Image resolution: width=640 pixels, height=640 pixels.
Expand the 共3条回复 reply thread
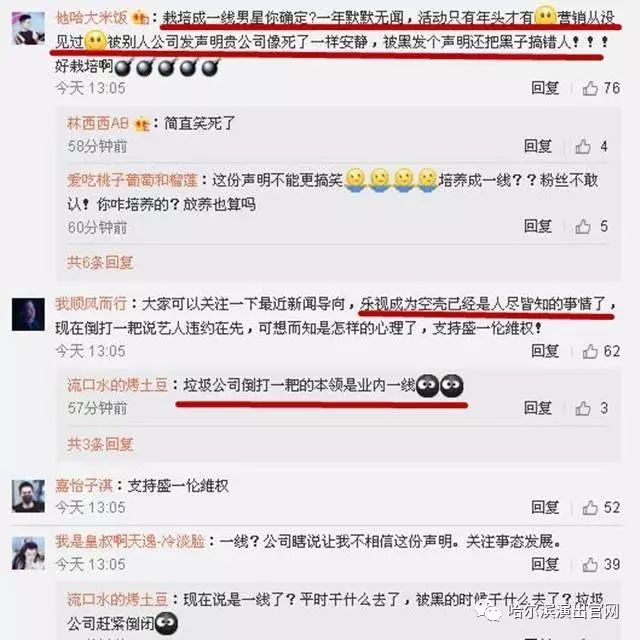(100, 444)
